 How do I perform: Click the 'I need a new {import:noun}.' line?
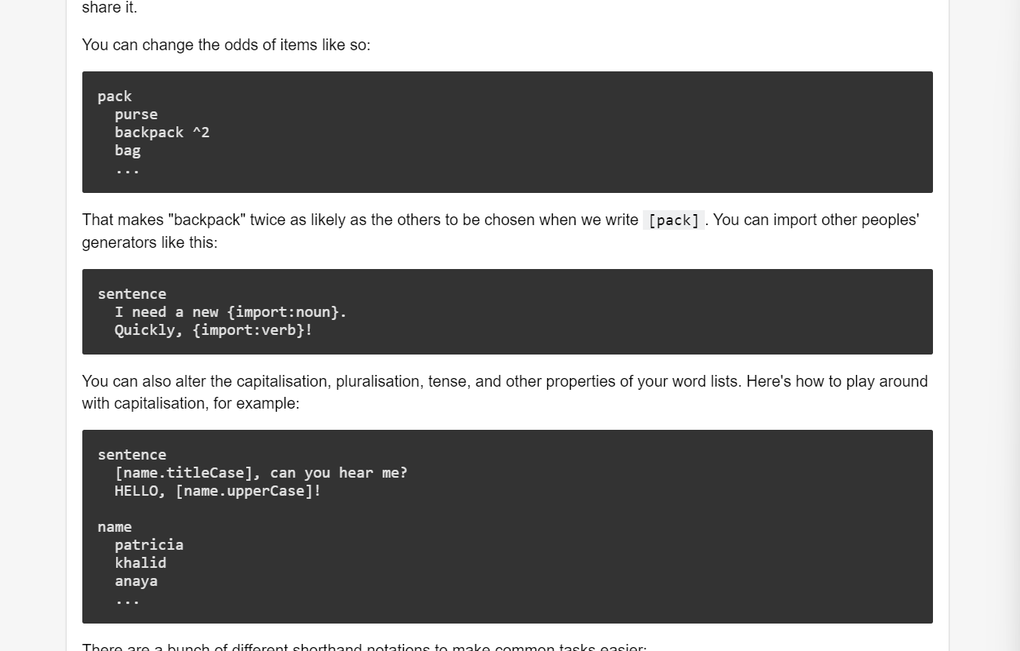230,312
